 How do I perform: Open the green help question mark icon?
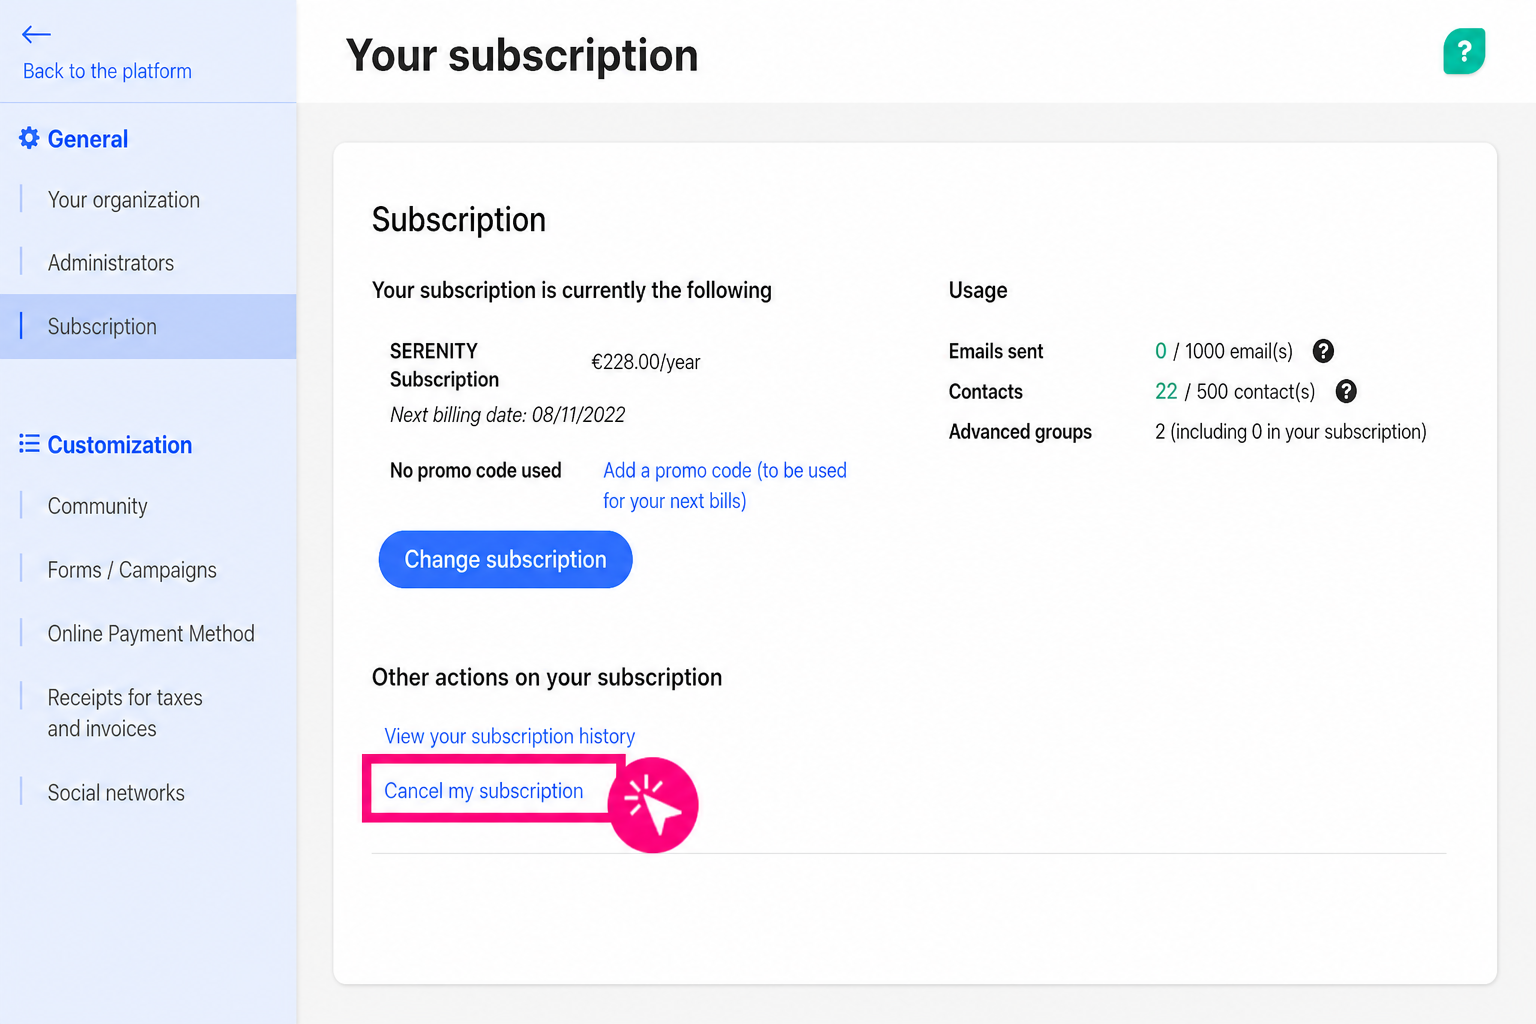(x=1464, y=51)
